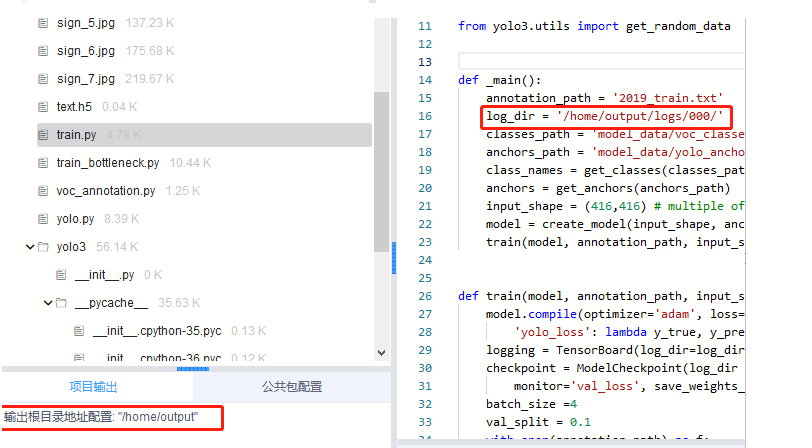Select the __pycache__ folder name
The width and height of the screenshot is (812, 448).
point(111,302)
